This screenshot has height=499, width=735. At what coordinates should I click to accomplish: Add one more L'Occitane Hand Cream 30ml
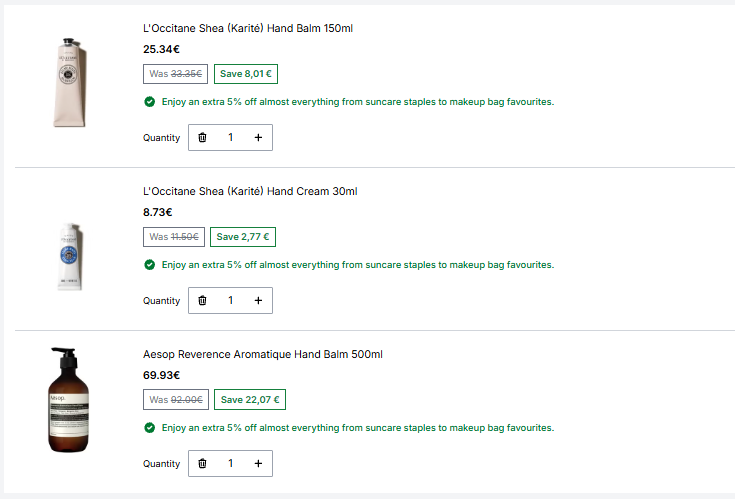(x=258, y=300)
